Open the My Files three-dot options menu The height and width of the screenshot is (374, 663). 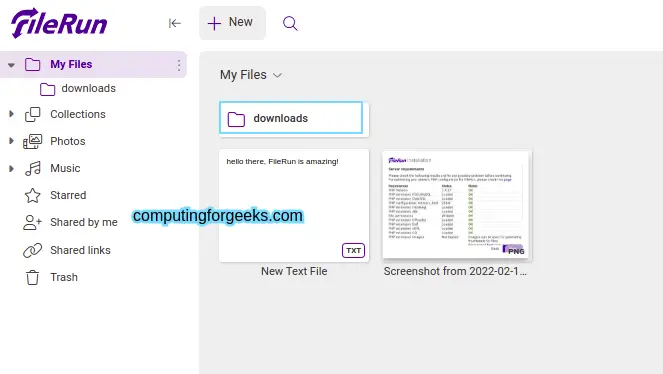point(179,65)
